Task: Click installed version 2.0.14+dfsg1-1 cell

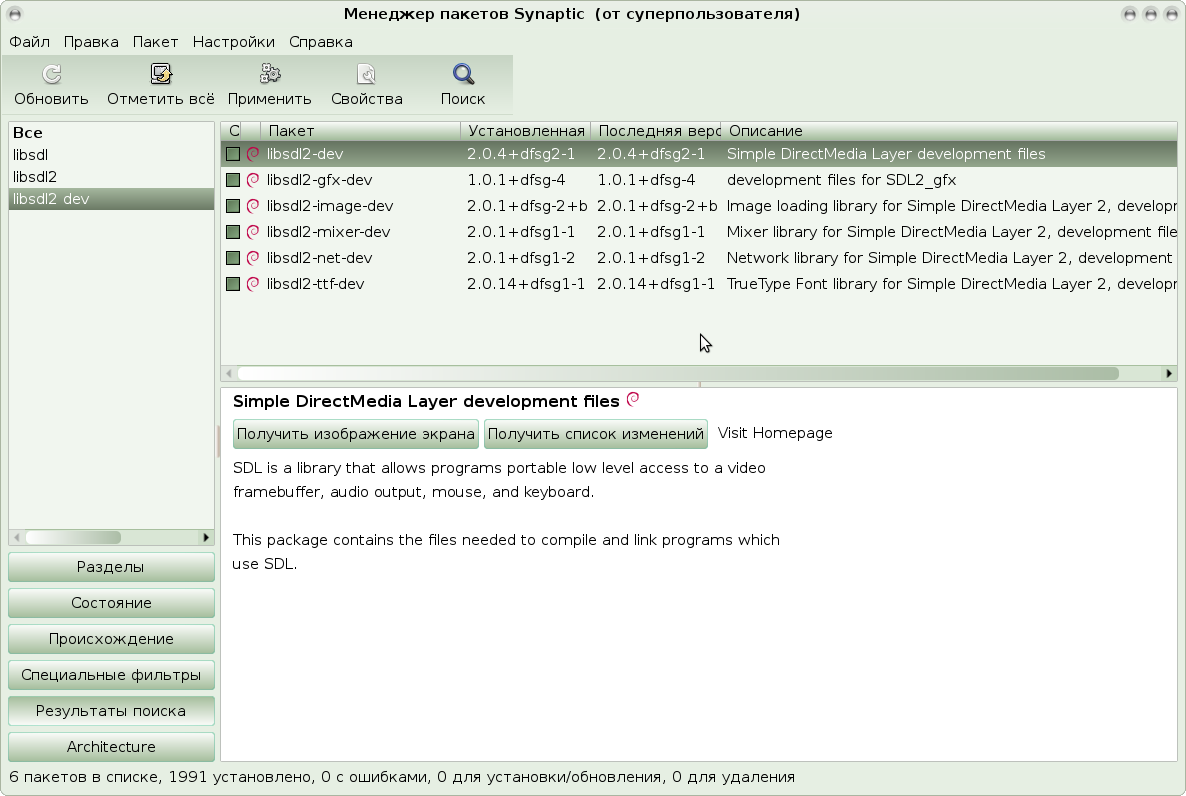Action: (526, 284)
